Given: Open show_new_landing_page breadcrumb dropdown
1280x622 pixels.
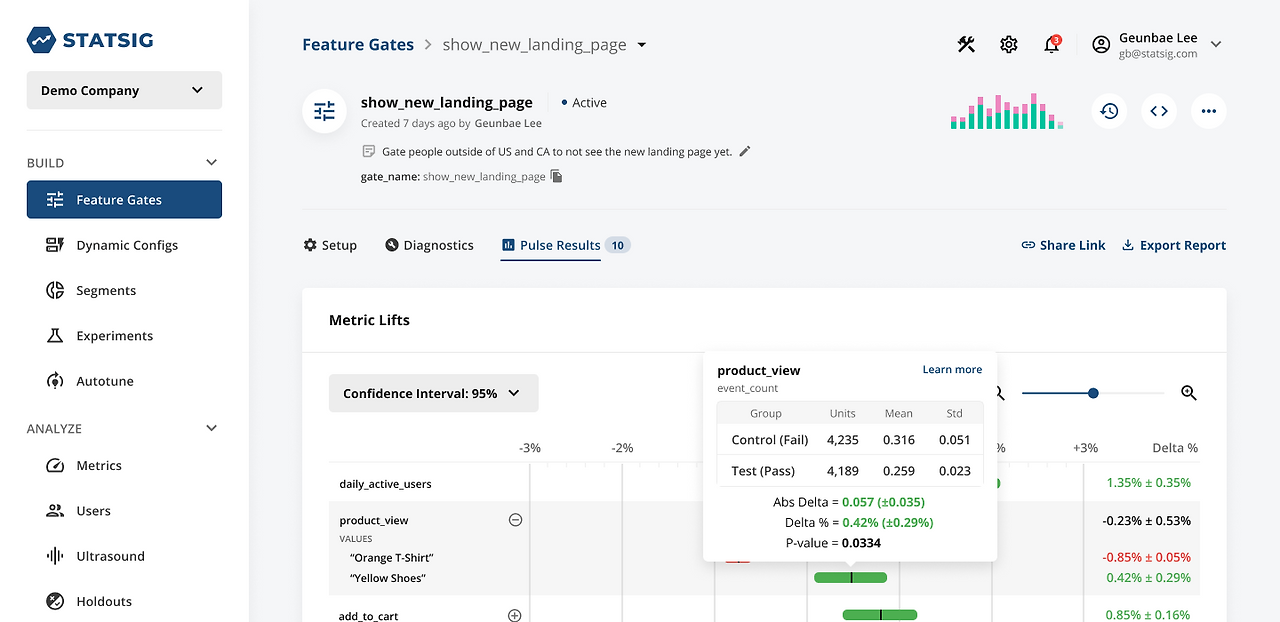Looking at the screenshot, I should tap(642, 44).
